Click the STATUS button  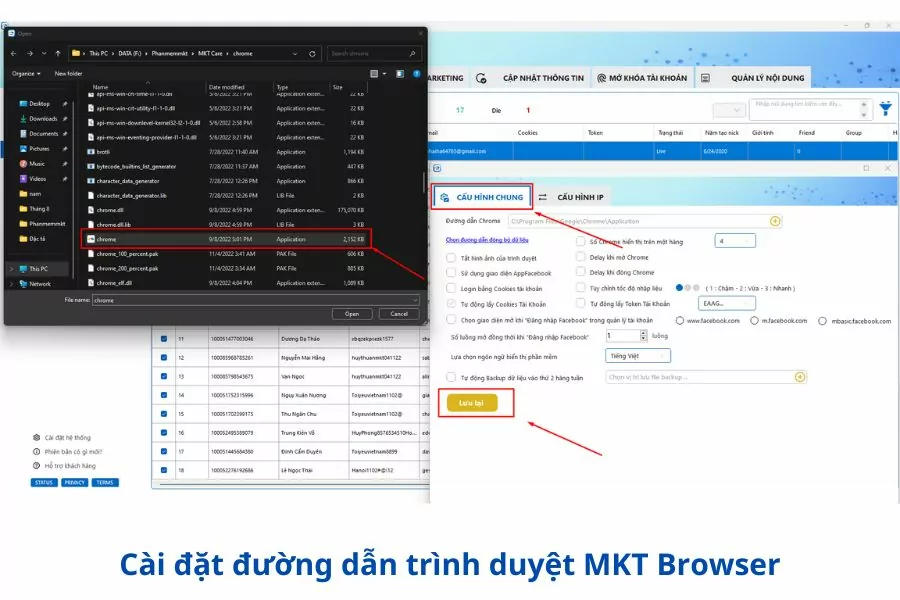[44, 482]
